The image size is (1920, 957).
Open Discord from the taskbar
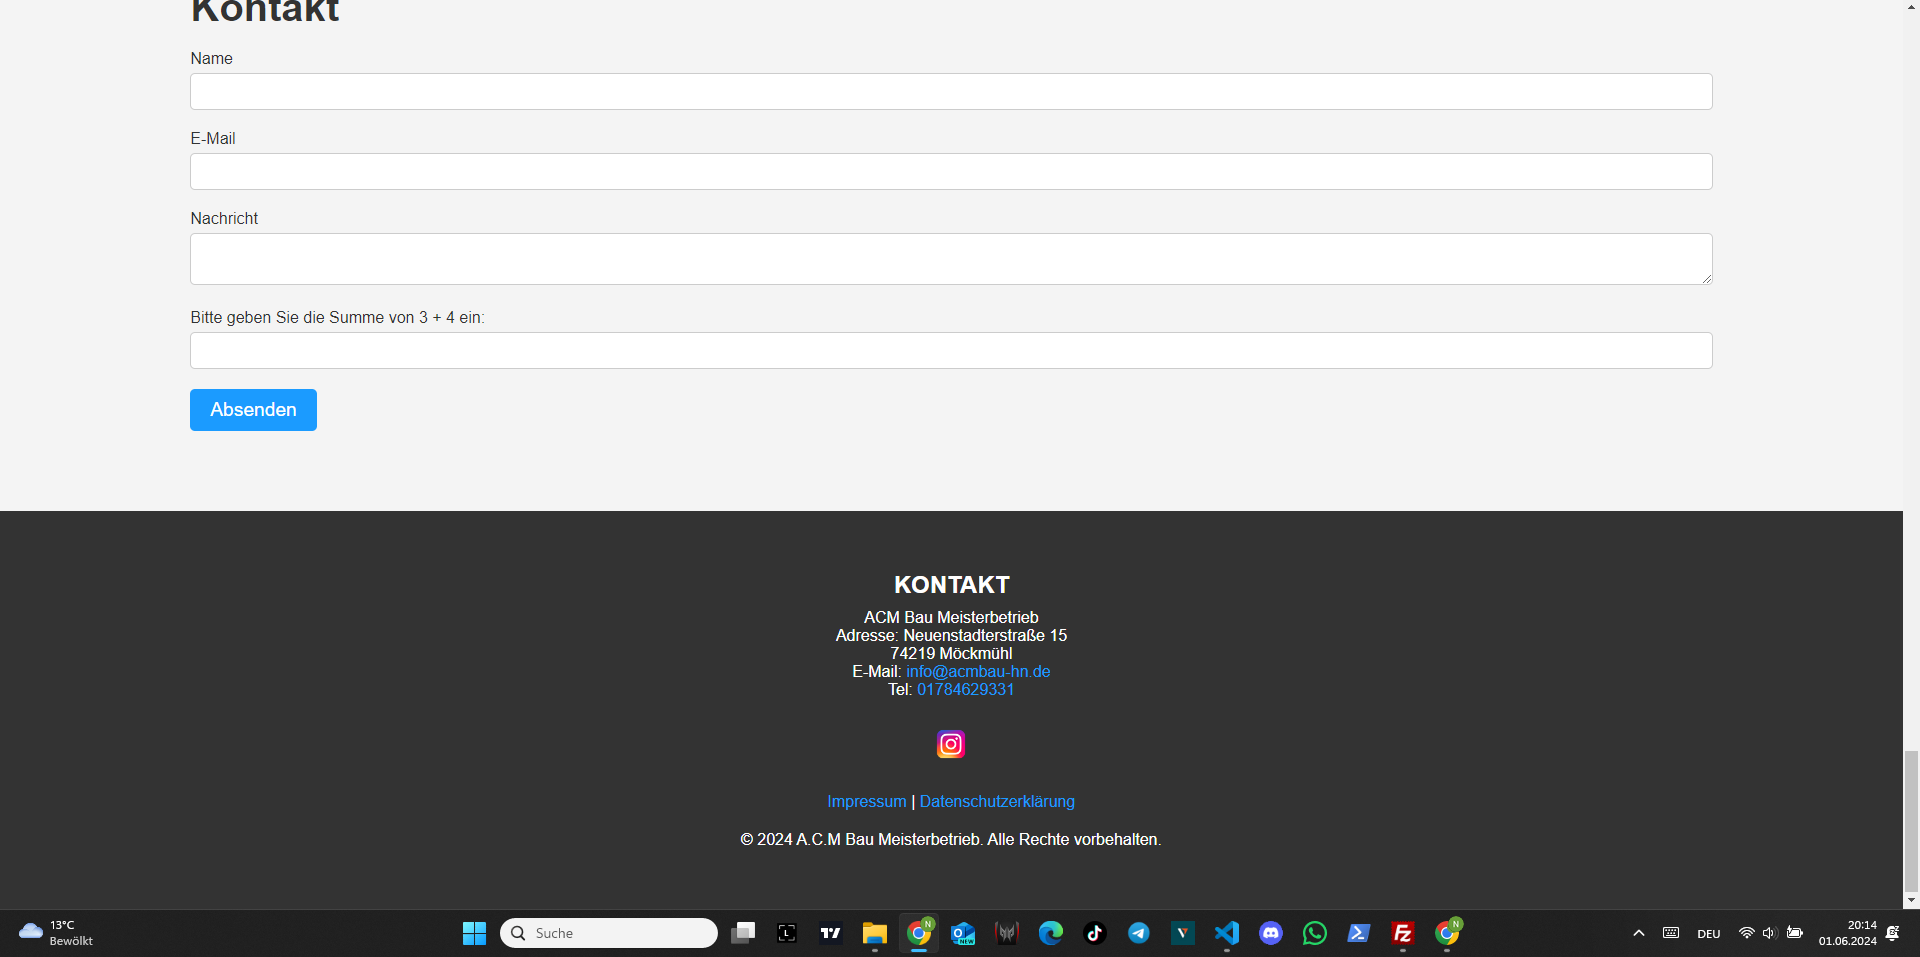pos(1270,933)
